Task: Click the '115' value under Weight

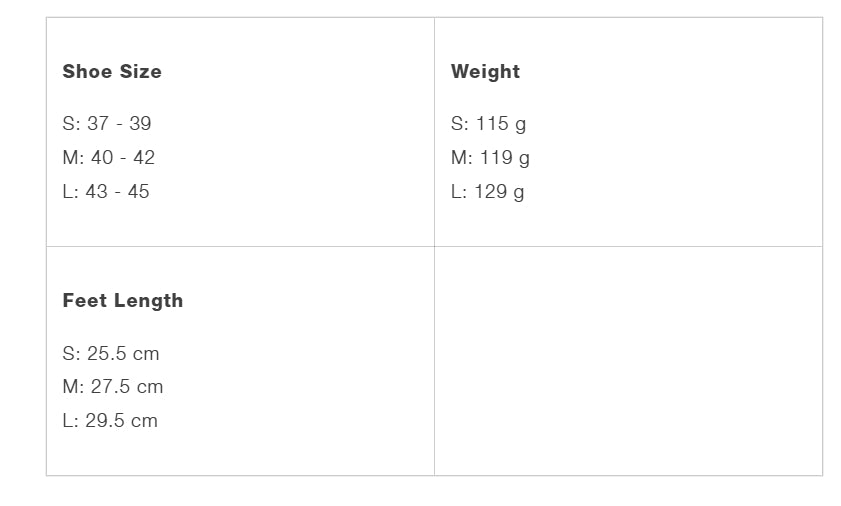Action: 492,124
